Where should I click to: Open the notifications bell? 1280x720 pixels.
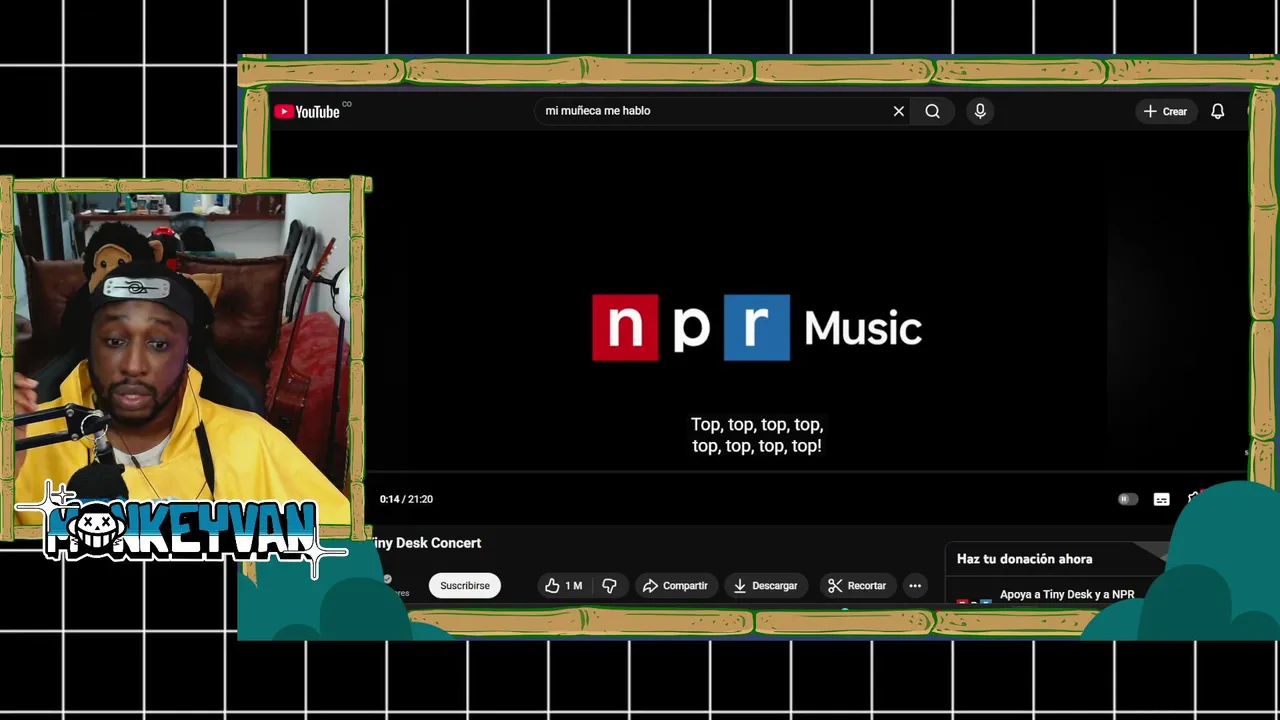pos(1217,111)
